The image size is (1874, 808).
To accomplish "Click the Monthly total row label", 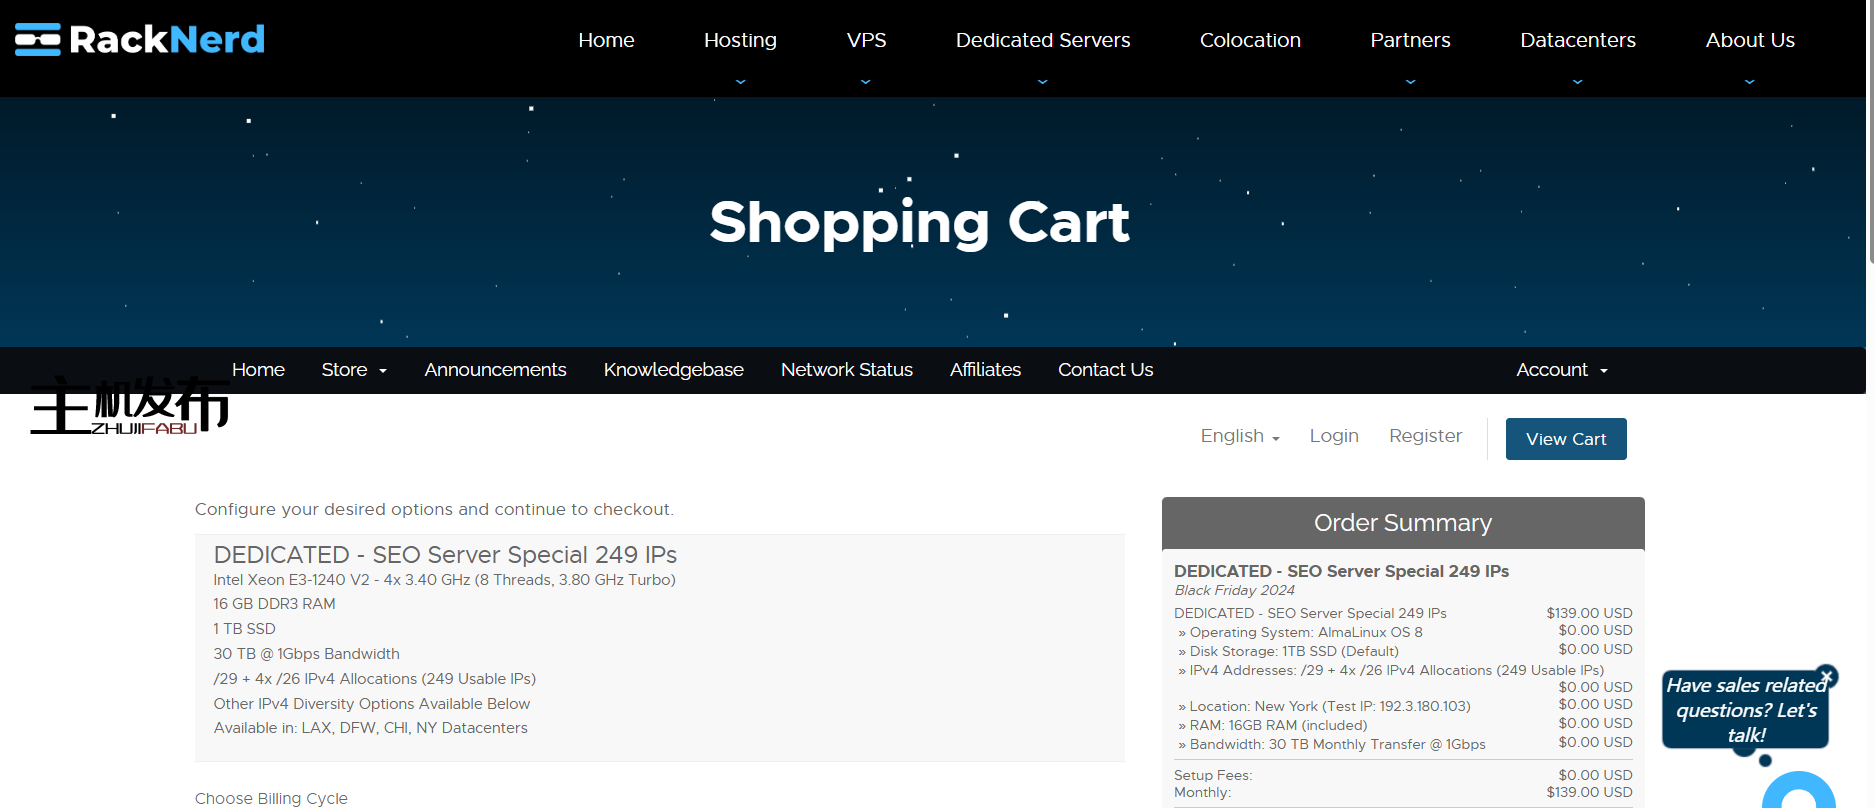I will click(x=1202, y=792).
